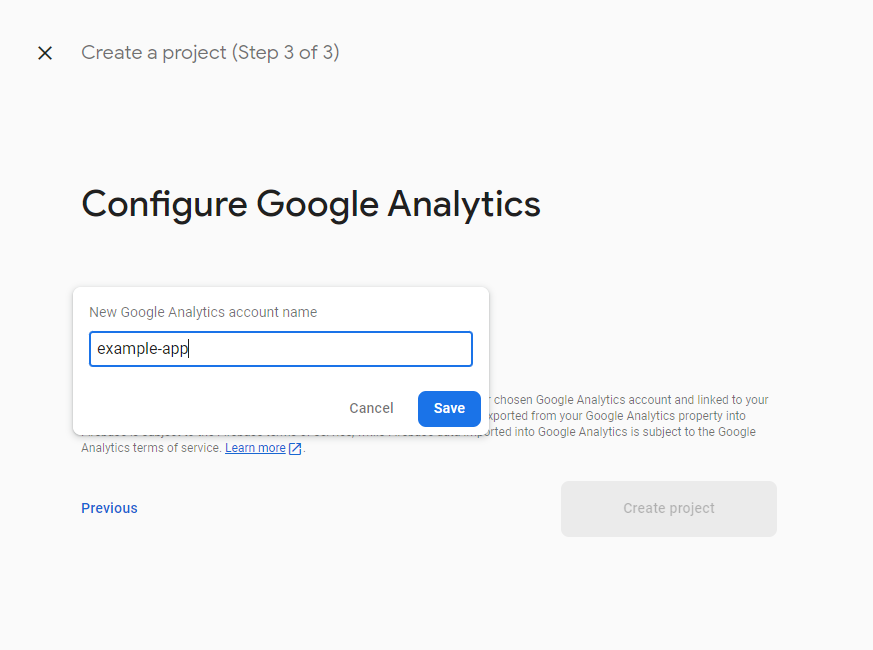This screenshot has width=873, height=650.
Task: Open the Learn more link
Action: pos(255,448)
